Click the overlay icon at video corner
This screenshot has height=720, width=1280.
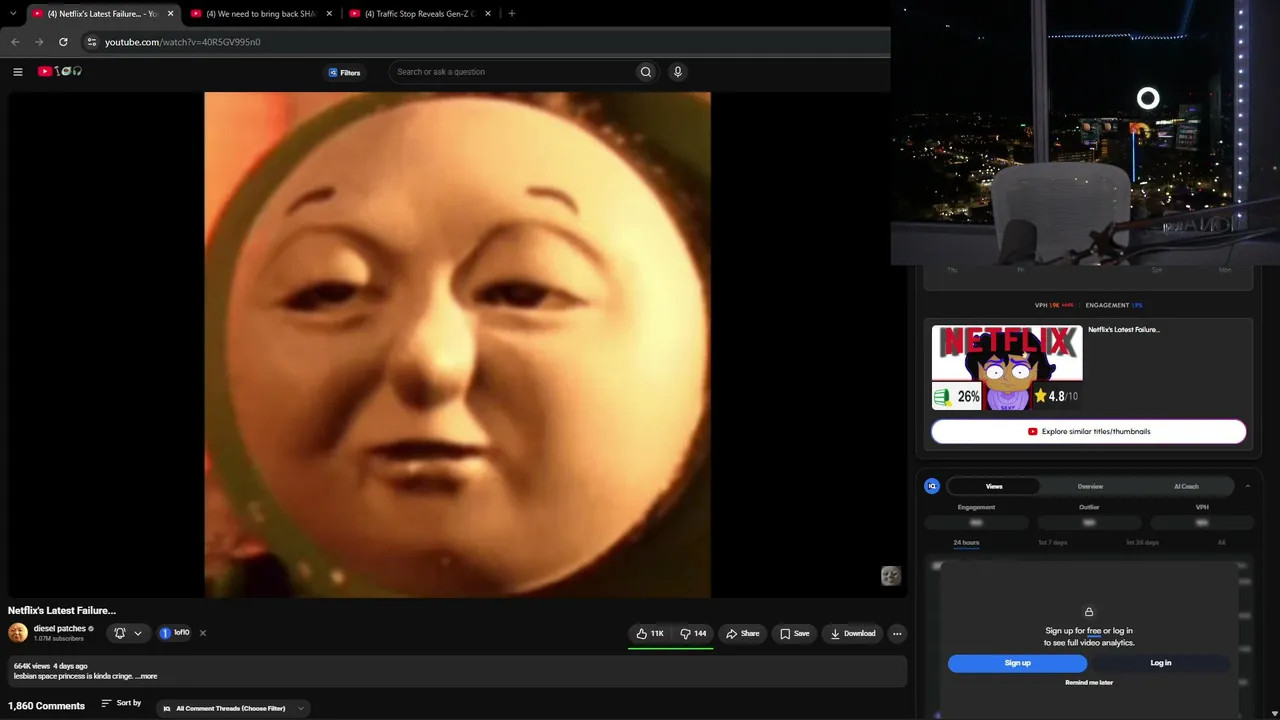[890, 575]
